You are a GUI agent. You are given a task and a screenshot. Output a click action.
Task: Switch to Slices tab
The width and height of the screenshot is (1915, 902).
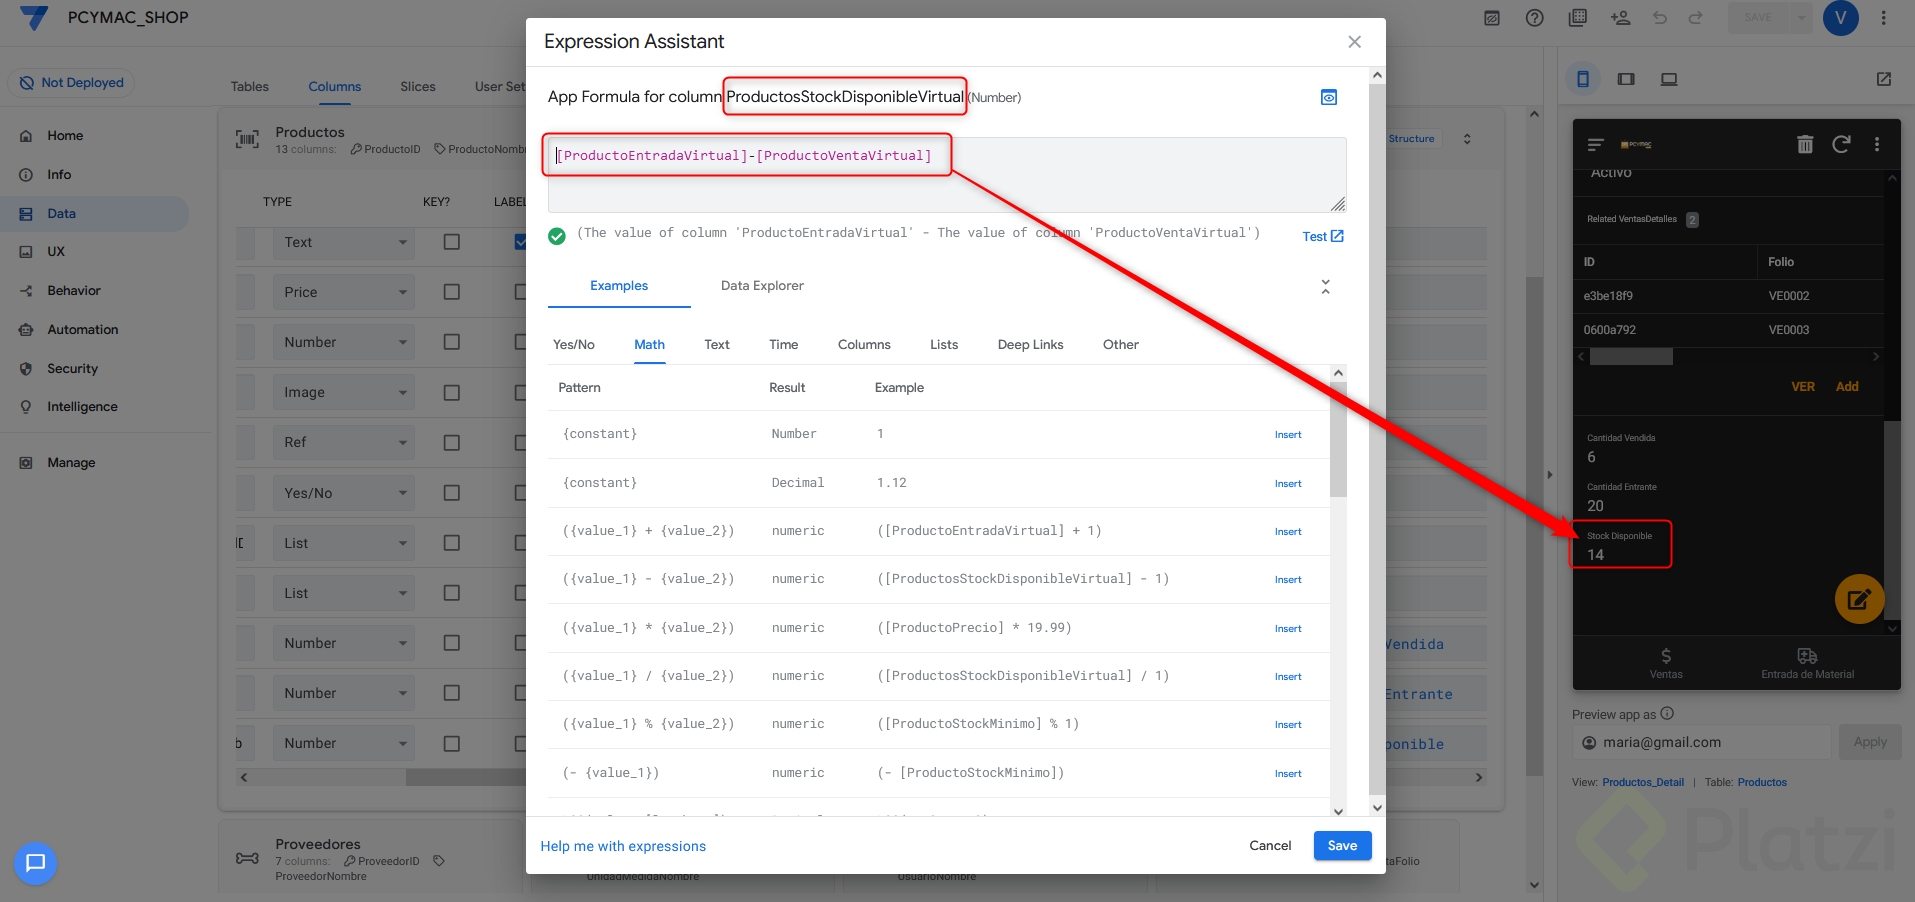click(x=418, y=87)
